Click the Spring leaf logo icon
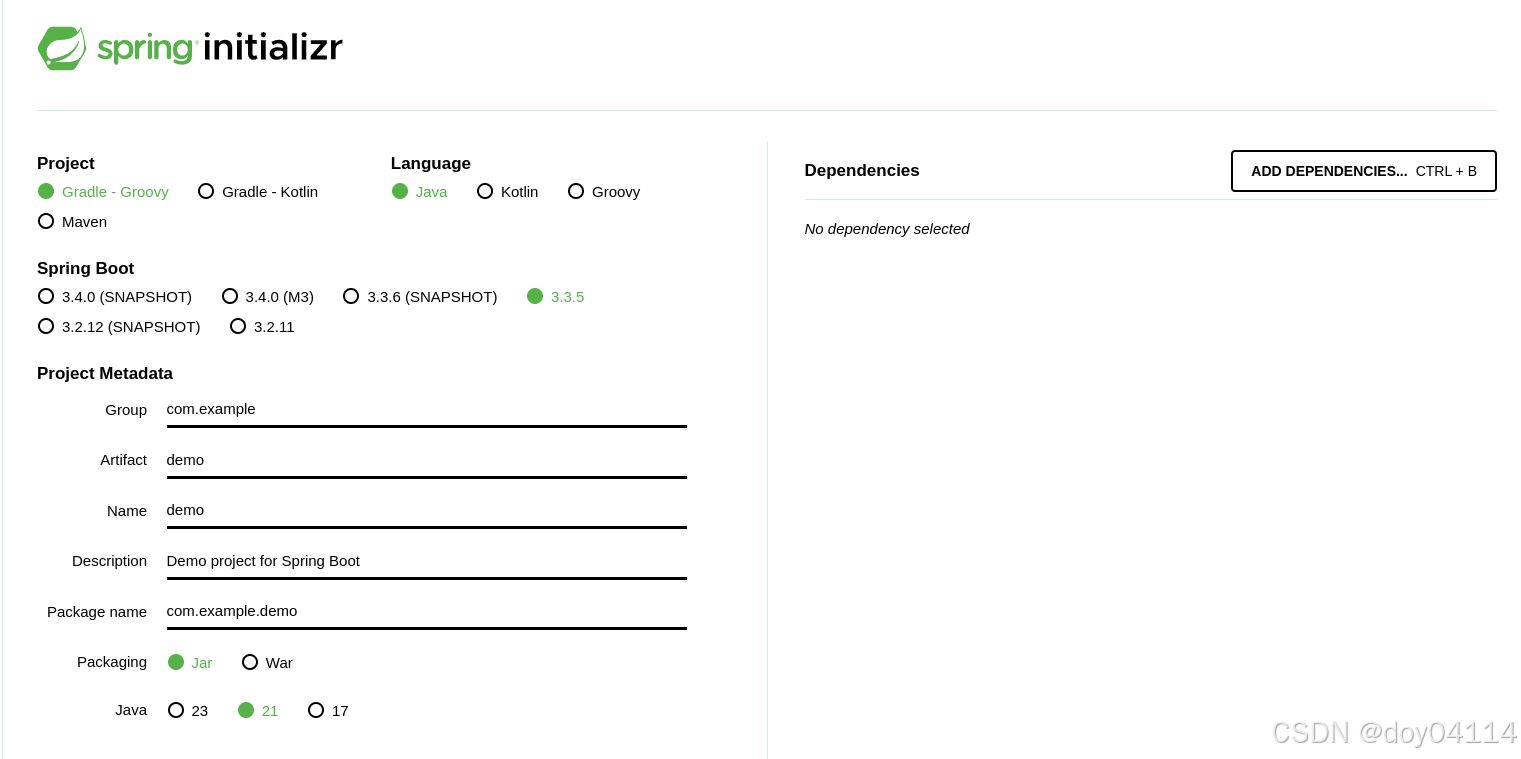The image size is (1521, 759). pos(62,48)
